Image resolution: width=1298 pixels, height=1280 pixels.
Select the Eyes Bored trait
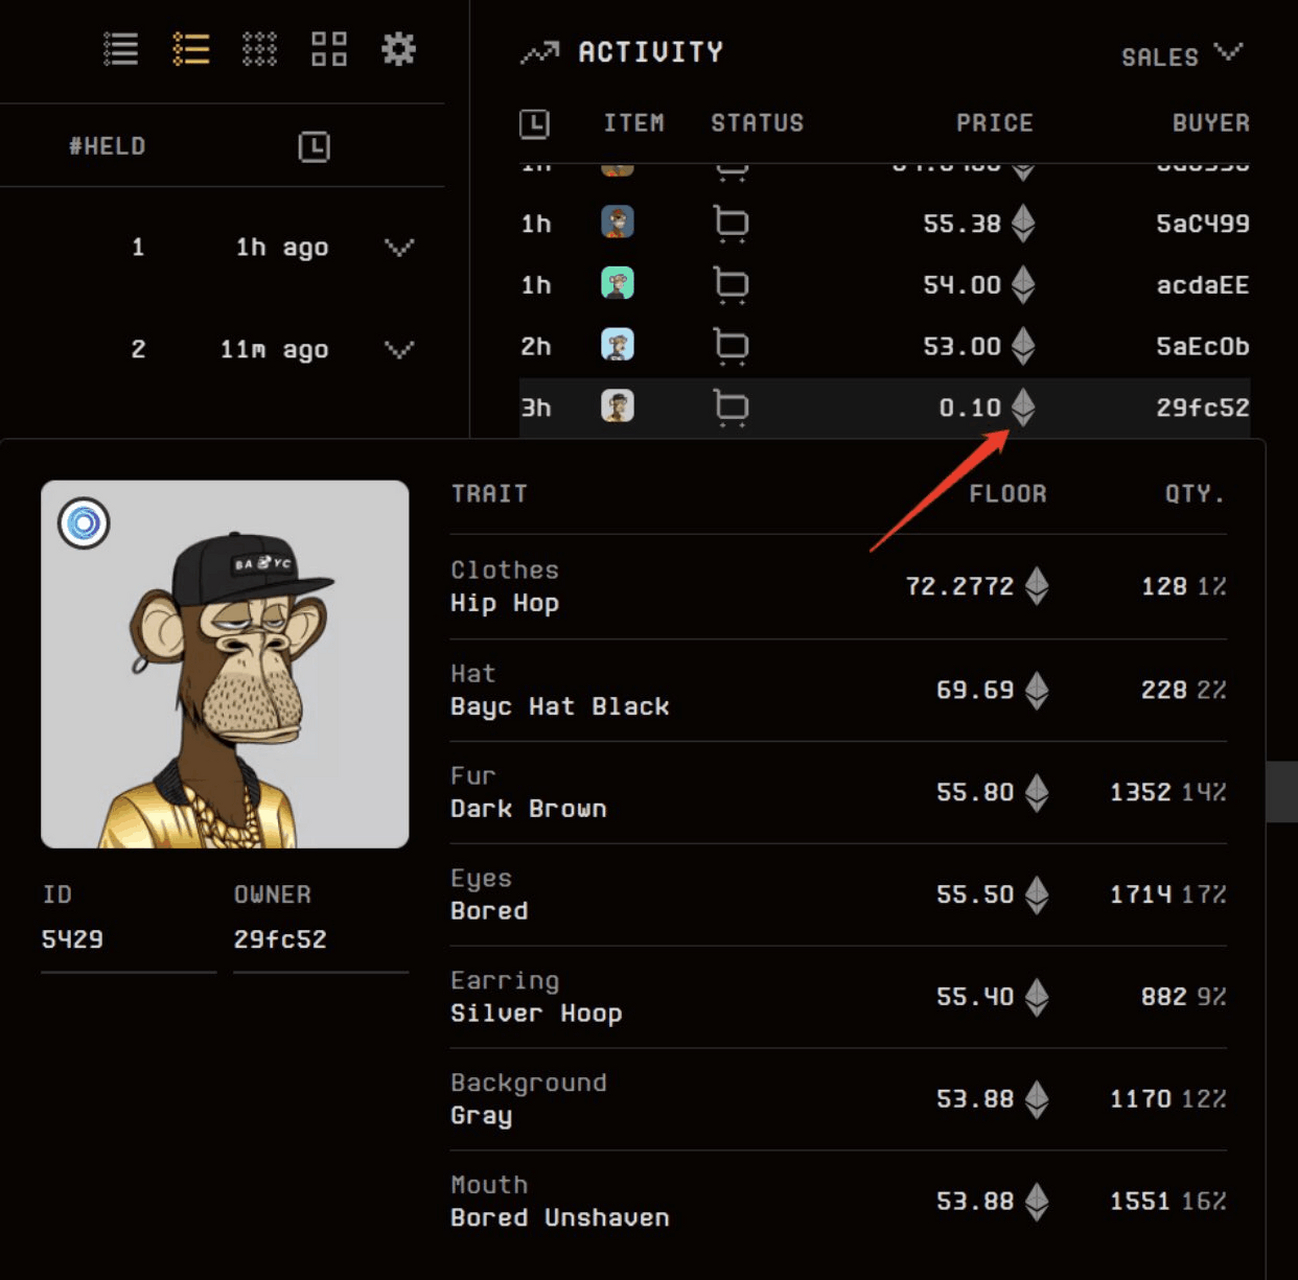(838, 894)
